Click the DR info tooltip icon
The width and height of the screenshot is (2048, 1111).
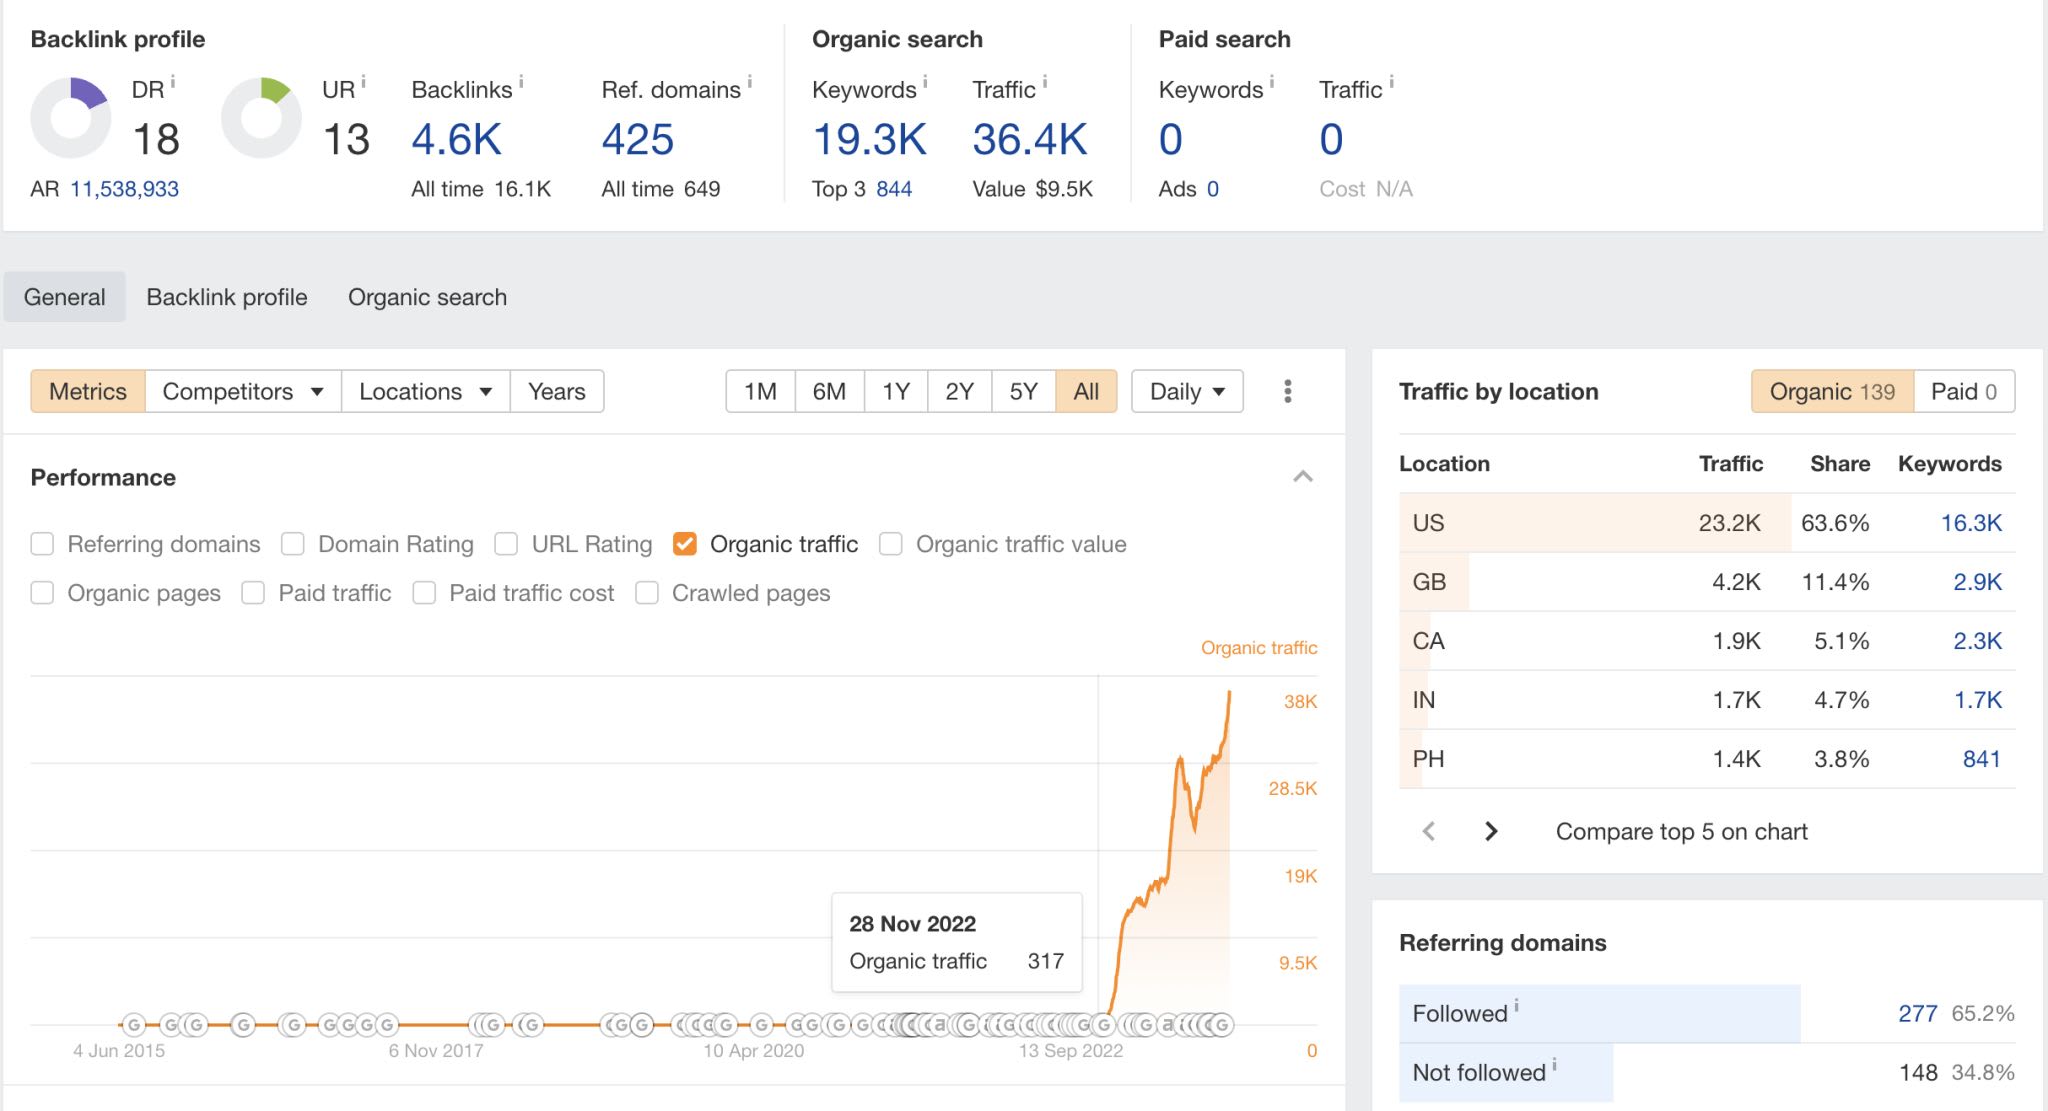tap(173, 82)
